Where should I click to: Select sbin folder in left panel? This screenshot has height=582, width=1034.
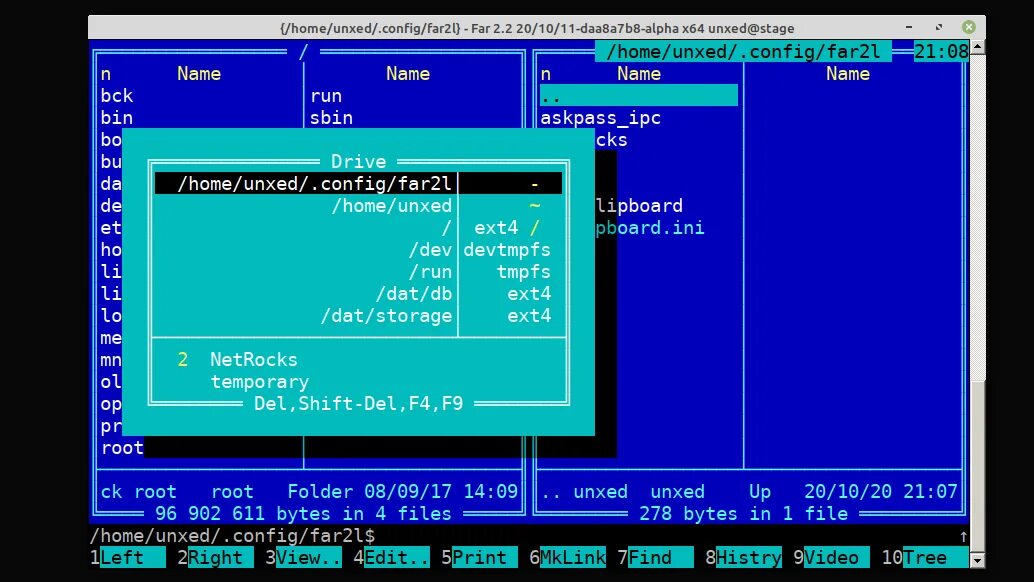click(x=331, y=118)
